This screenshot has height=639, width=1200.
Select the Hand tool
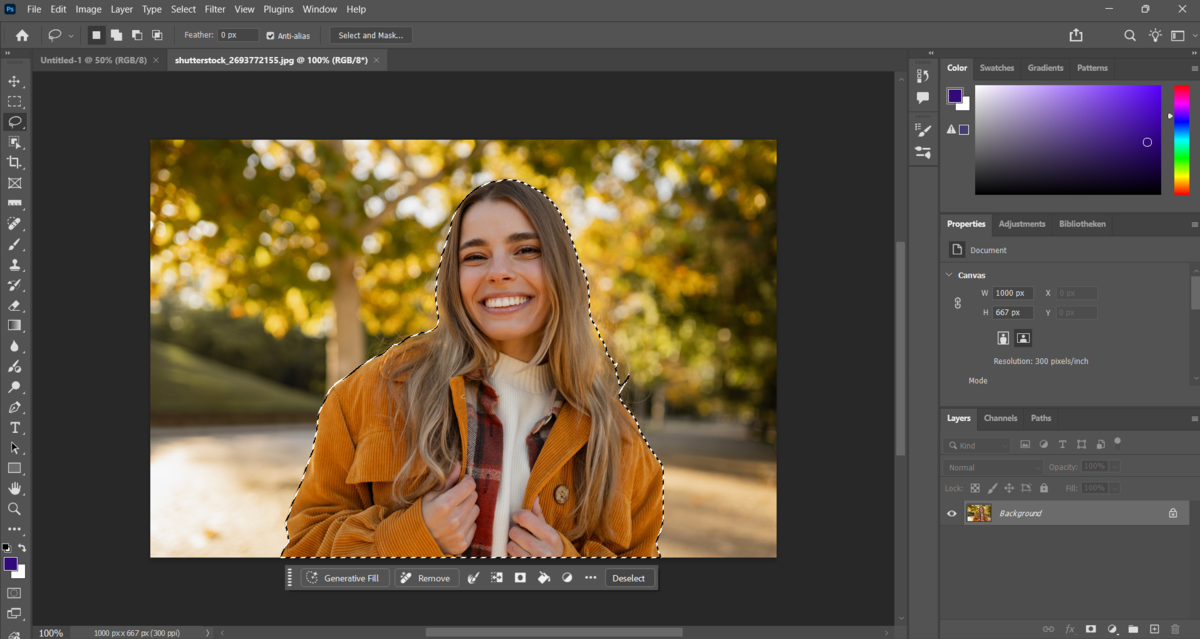pyautogui.click(x=14, y=488)
